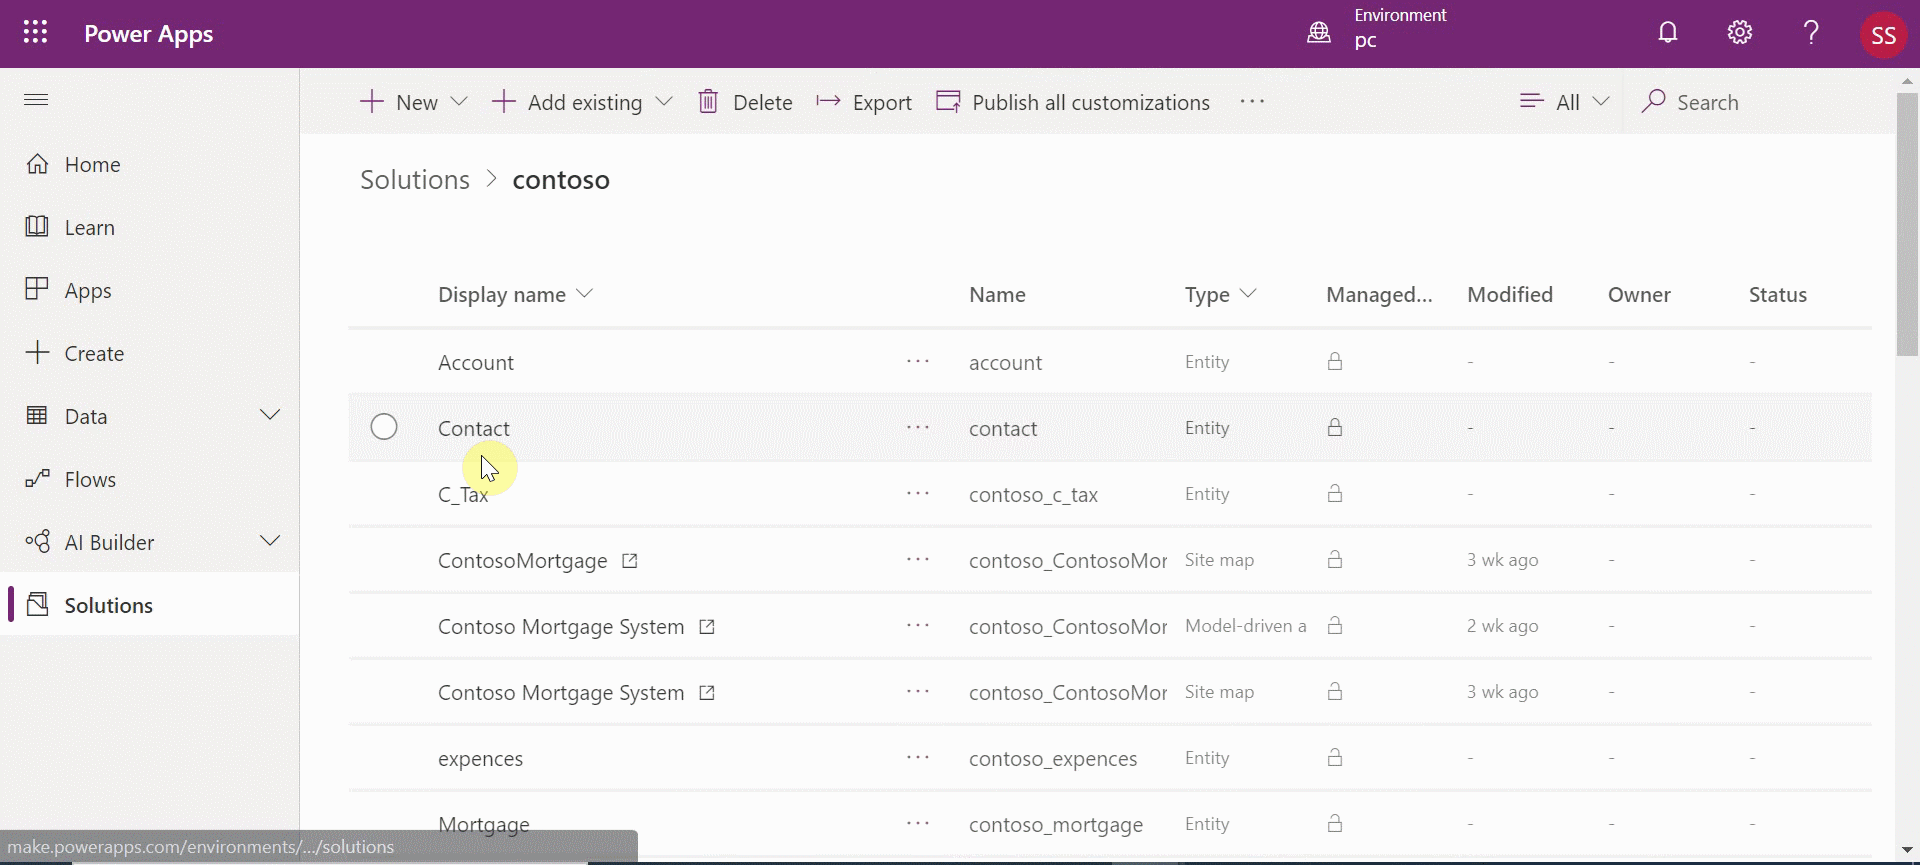This screenshot has height=865, width=1920.
Task: Click the '2 wk ago' modified cell
Action: point(1503,626)
